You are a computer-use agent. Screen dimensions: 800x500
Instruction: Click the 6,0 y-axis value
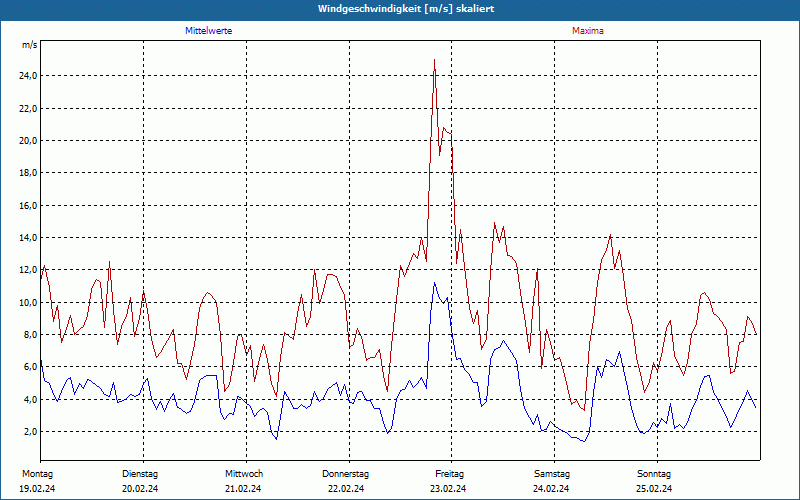(30, 367)
